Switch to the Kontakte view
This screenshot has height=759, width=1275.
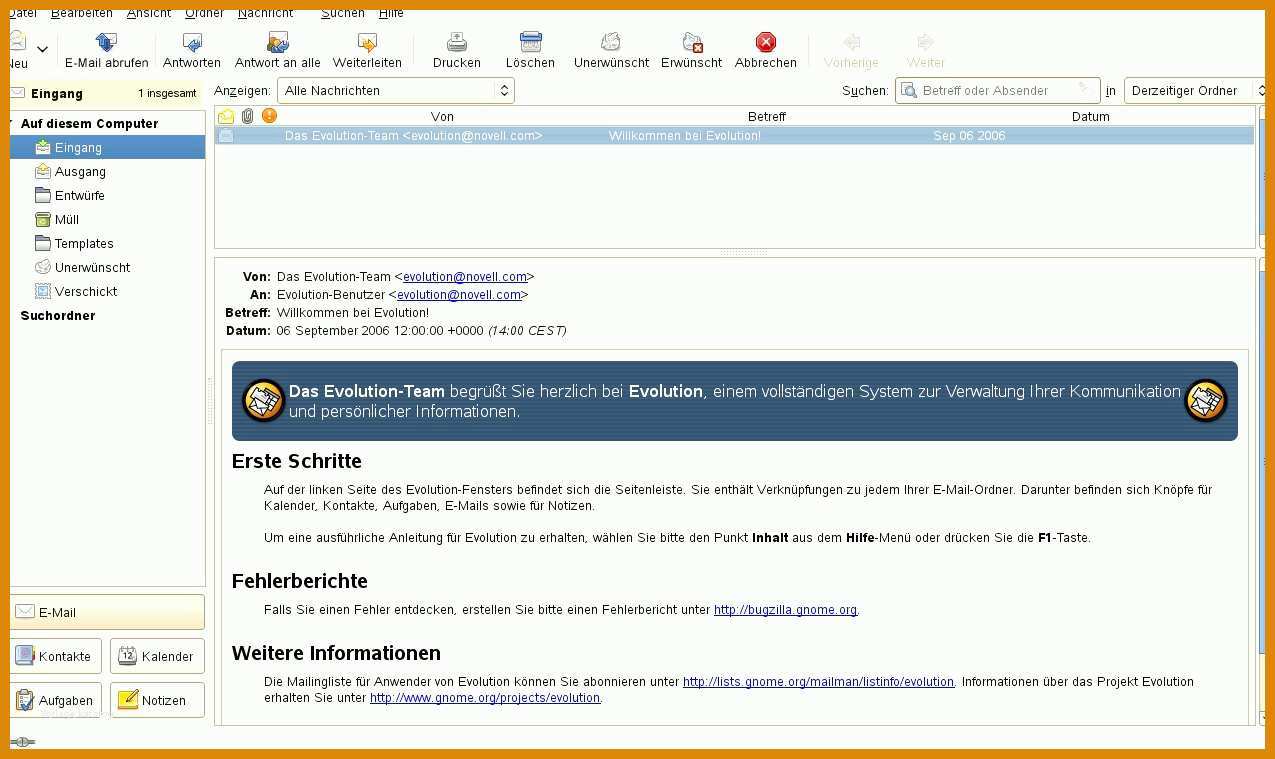[56, 656]
